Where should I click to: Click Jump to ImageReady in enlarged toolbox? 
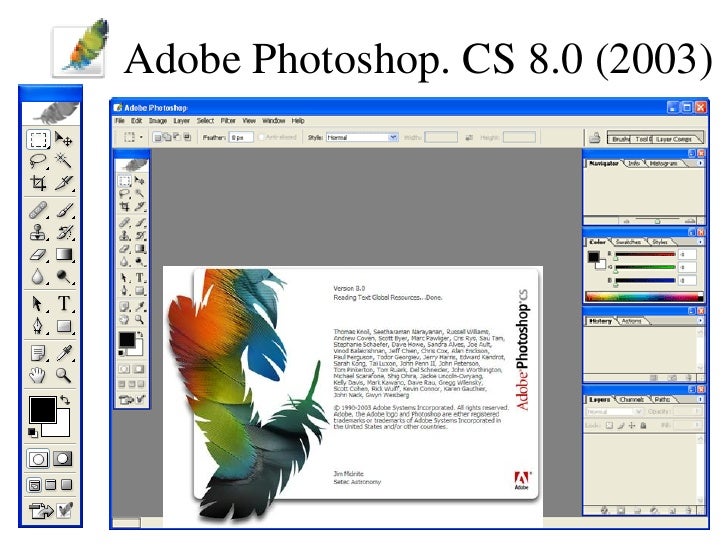pyautogui.click(x=41, y=511)
